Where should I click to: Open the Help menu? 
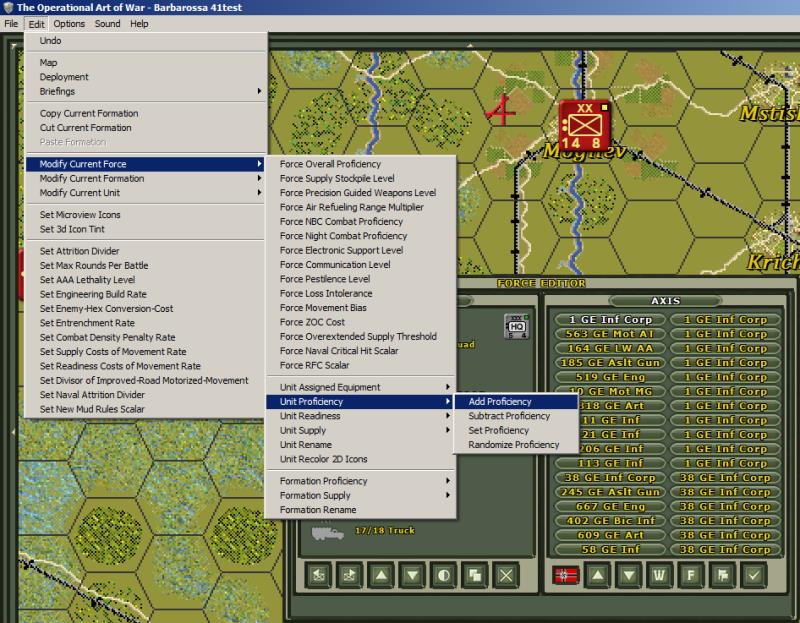[x=139, y=23]
